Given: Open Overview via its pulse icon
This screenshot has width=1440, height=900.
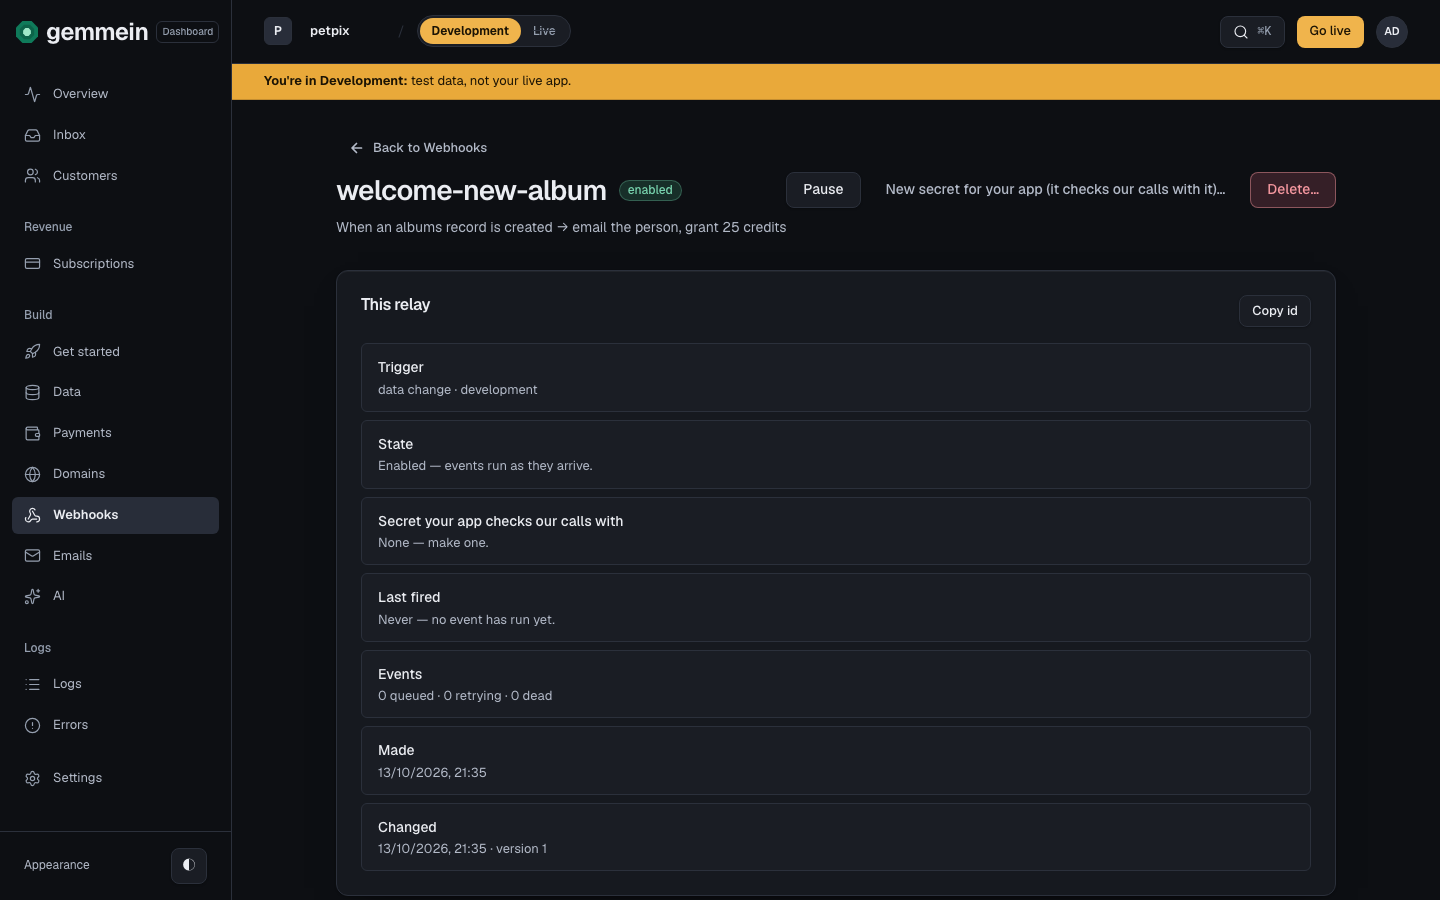Looking at the screenshot, I should coord(33,94).
